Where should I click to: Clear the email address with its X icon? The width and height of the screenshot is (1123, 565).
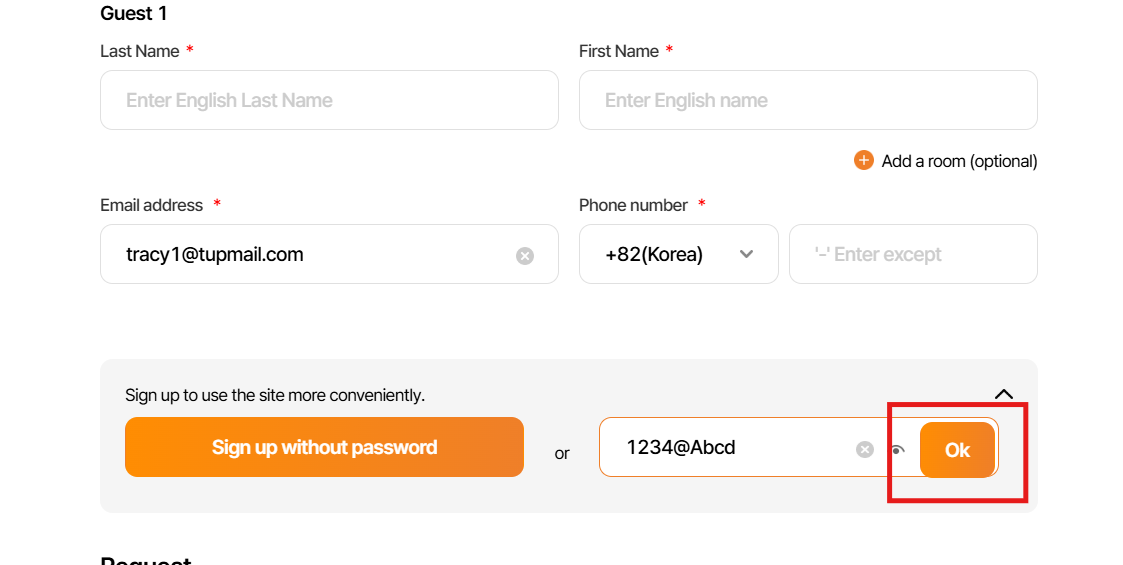(x=525, y=256)
